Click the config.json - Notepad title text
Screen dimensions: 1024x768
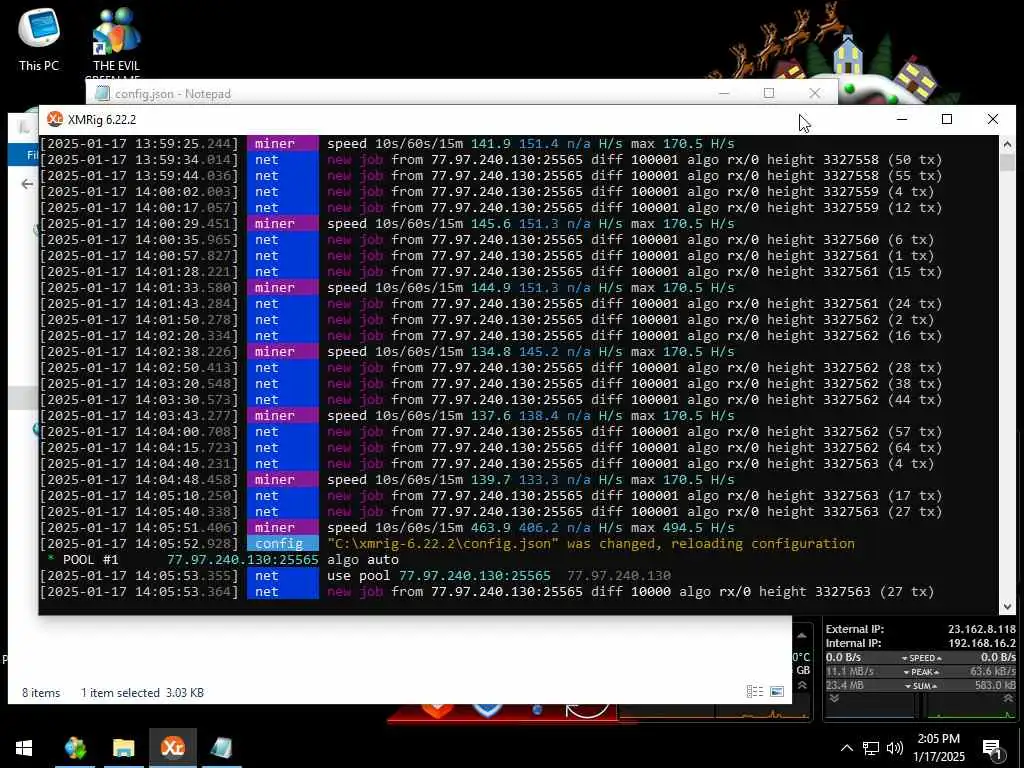click(x=172, y=94)
